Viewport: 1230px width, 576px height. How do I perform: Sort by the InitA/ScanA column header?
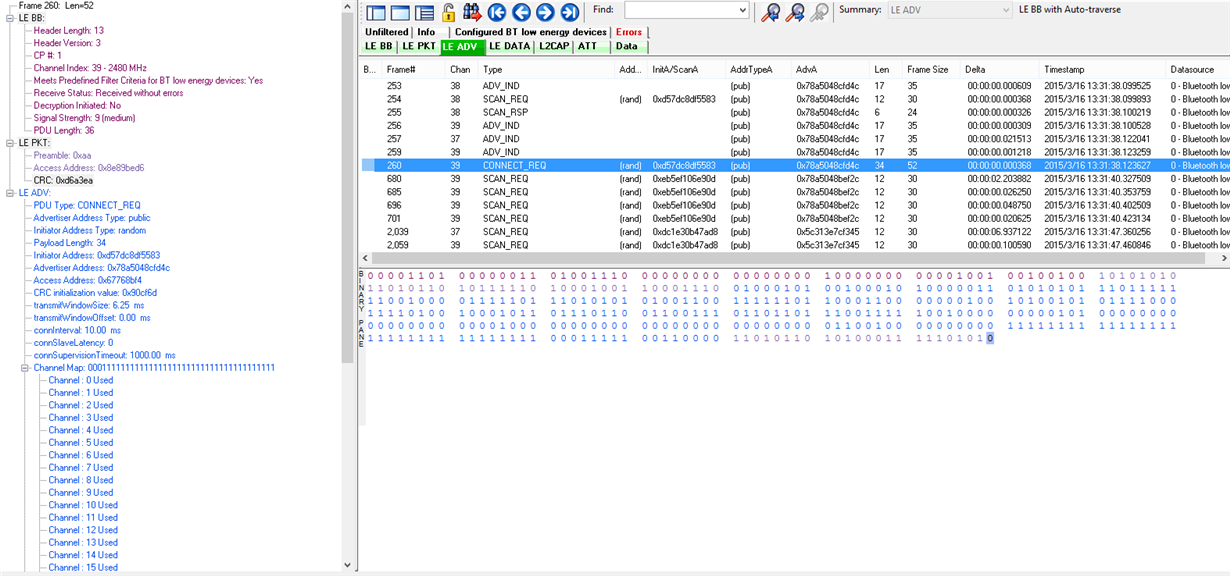(x=687, y=70)
